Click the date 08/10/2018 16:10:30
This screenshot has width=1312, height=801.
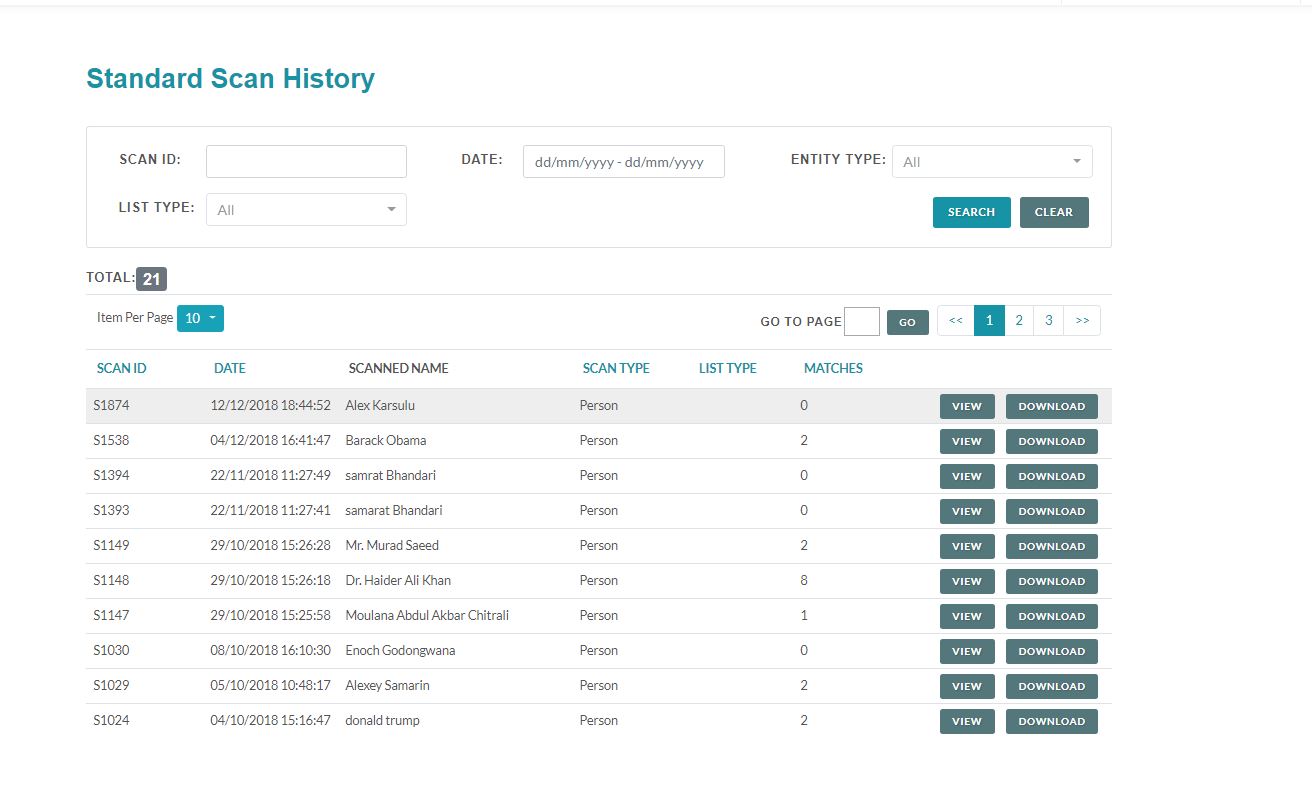[270, 650]
